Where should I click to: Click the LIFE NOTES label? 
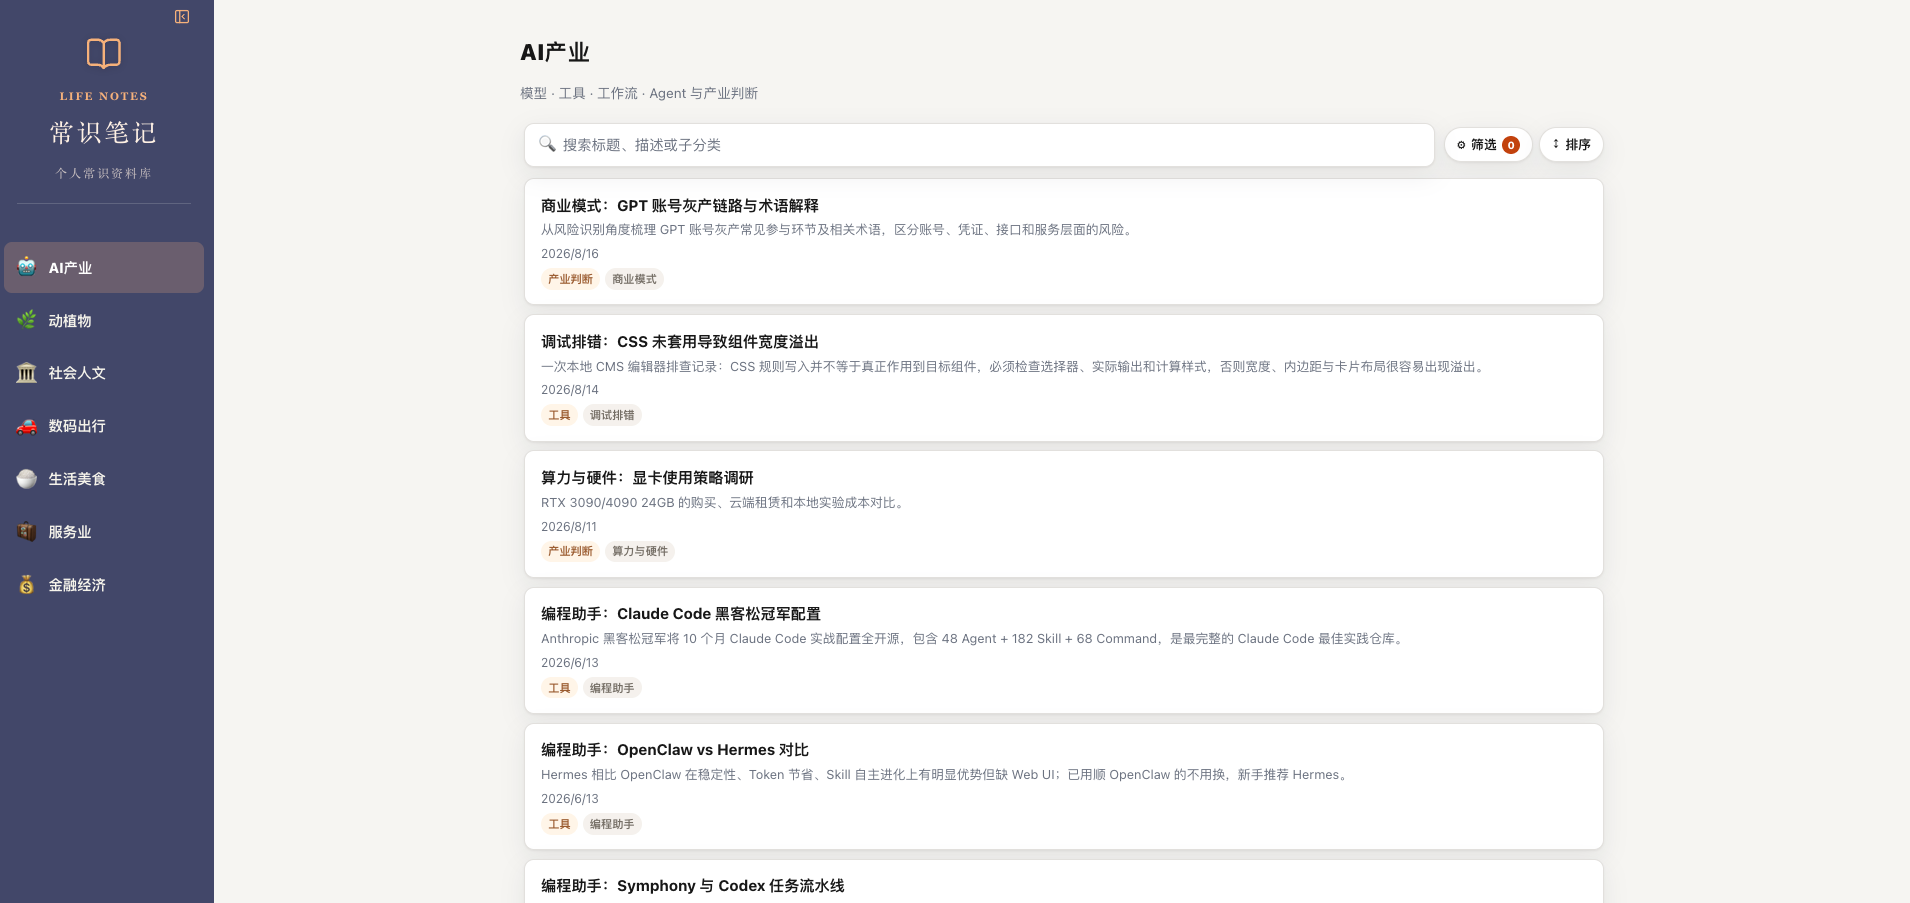(x=104, y=96)
